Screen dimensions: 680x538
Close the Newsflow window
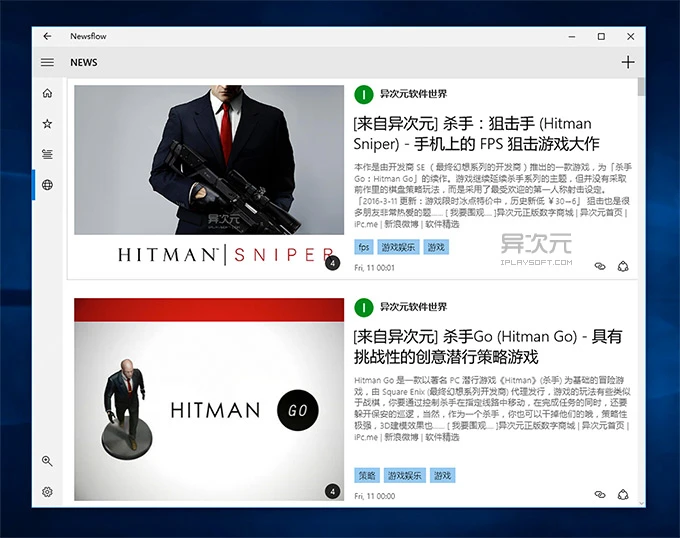[631, 36]
